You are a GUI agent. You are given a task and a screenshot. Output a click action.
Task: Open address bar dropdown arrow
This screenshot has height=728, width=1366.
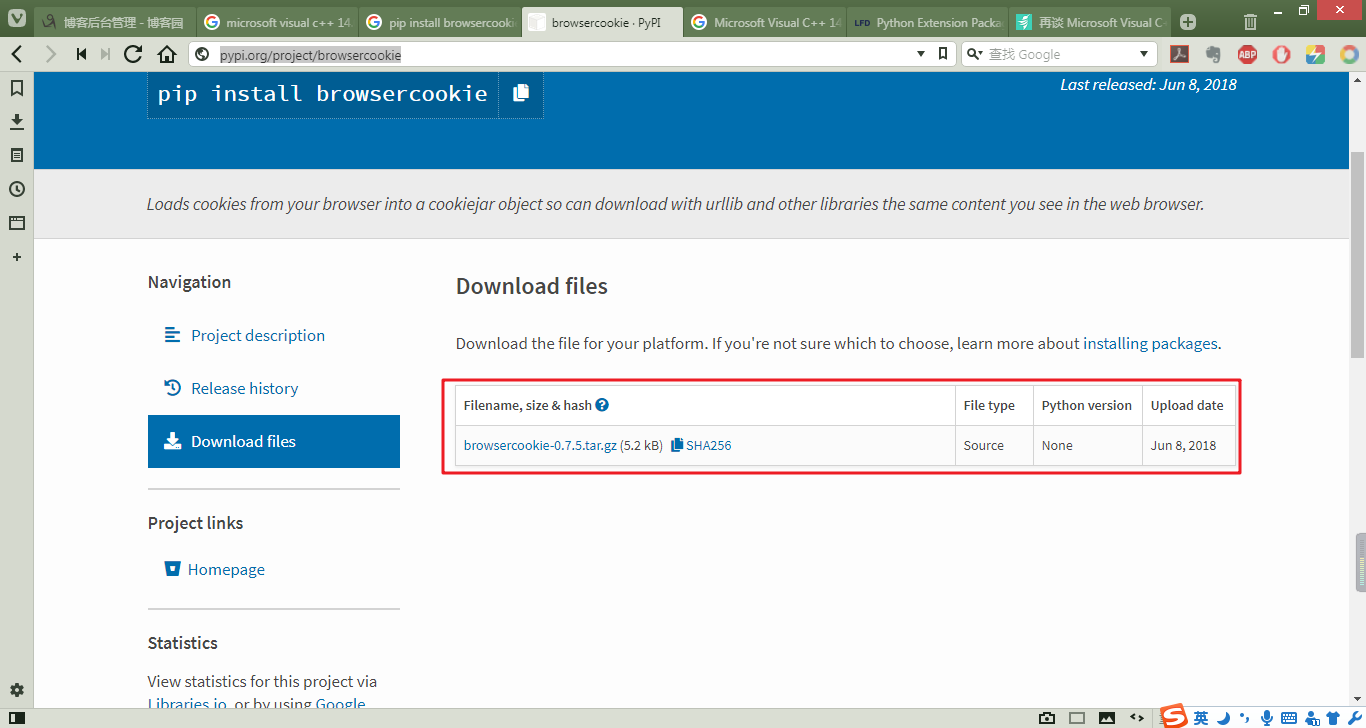point(921,54)
